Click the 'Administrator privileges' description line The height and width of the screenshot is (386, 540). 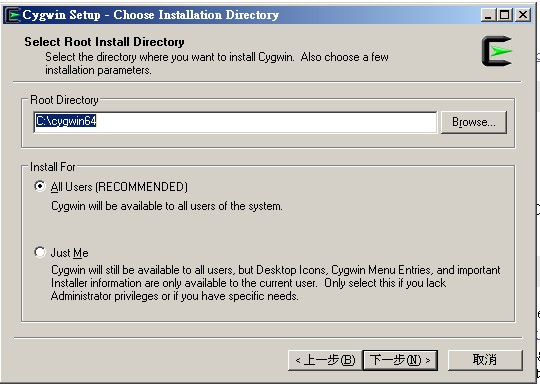click(x=175, y=296)
